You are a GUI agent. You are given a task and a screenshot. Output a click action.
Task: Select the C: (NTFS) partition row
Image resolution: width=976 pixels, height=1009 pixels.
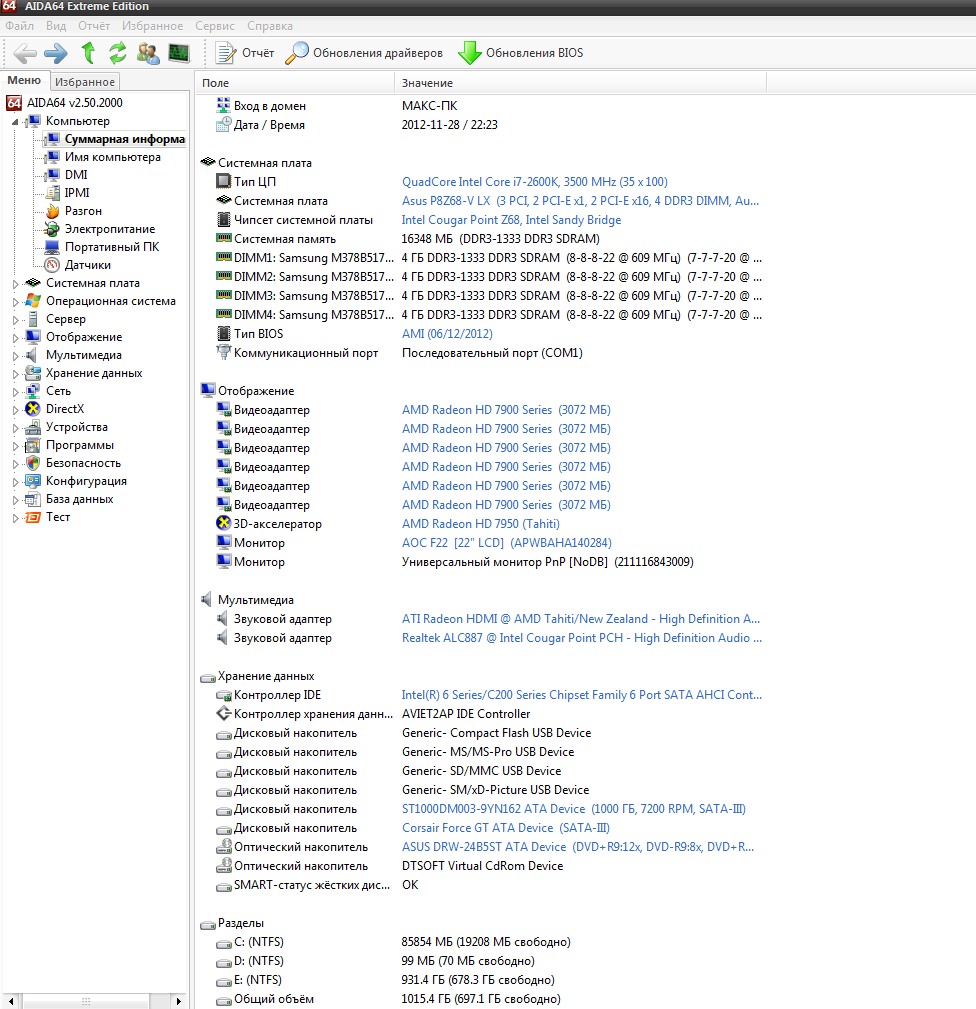[393, 942]
